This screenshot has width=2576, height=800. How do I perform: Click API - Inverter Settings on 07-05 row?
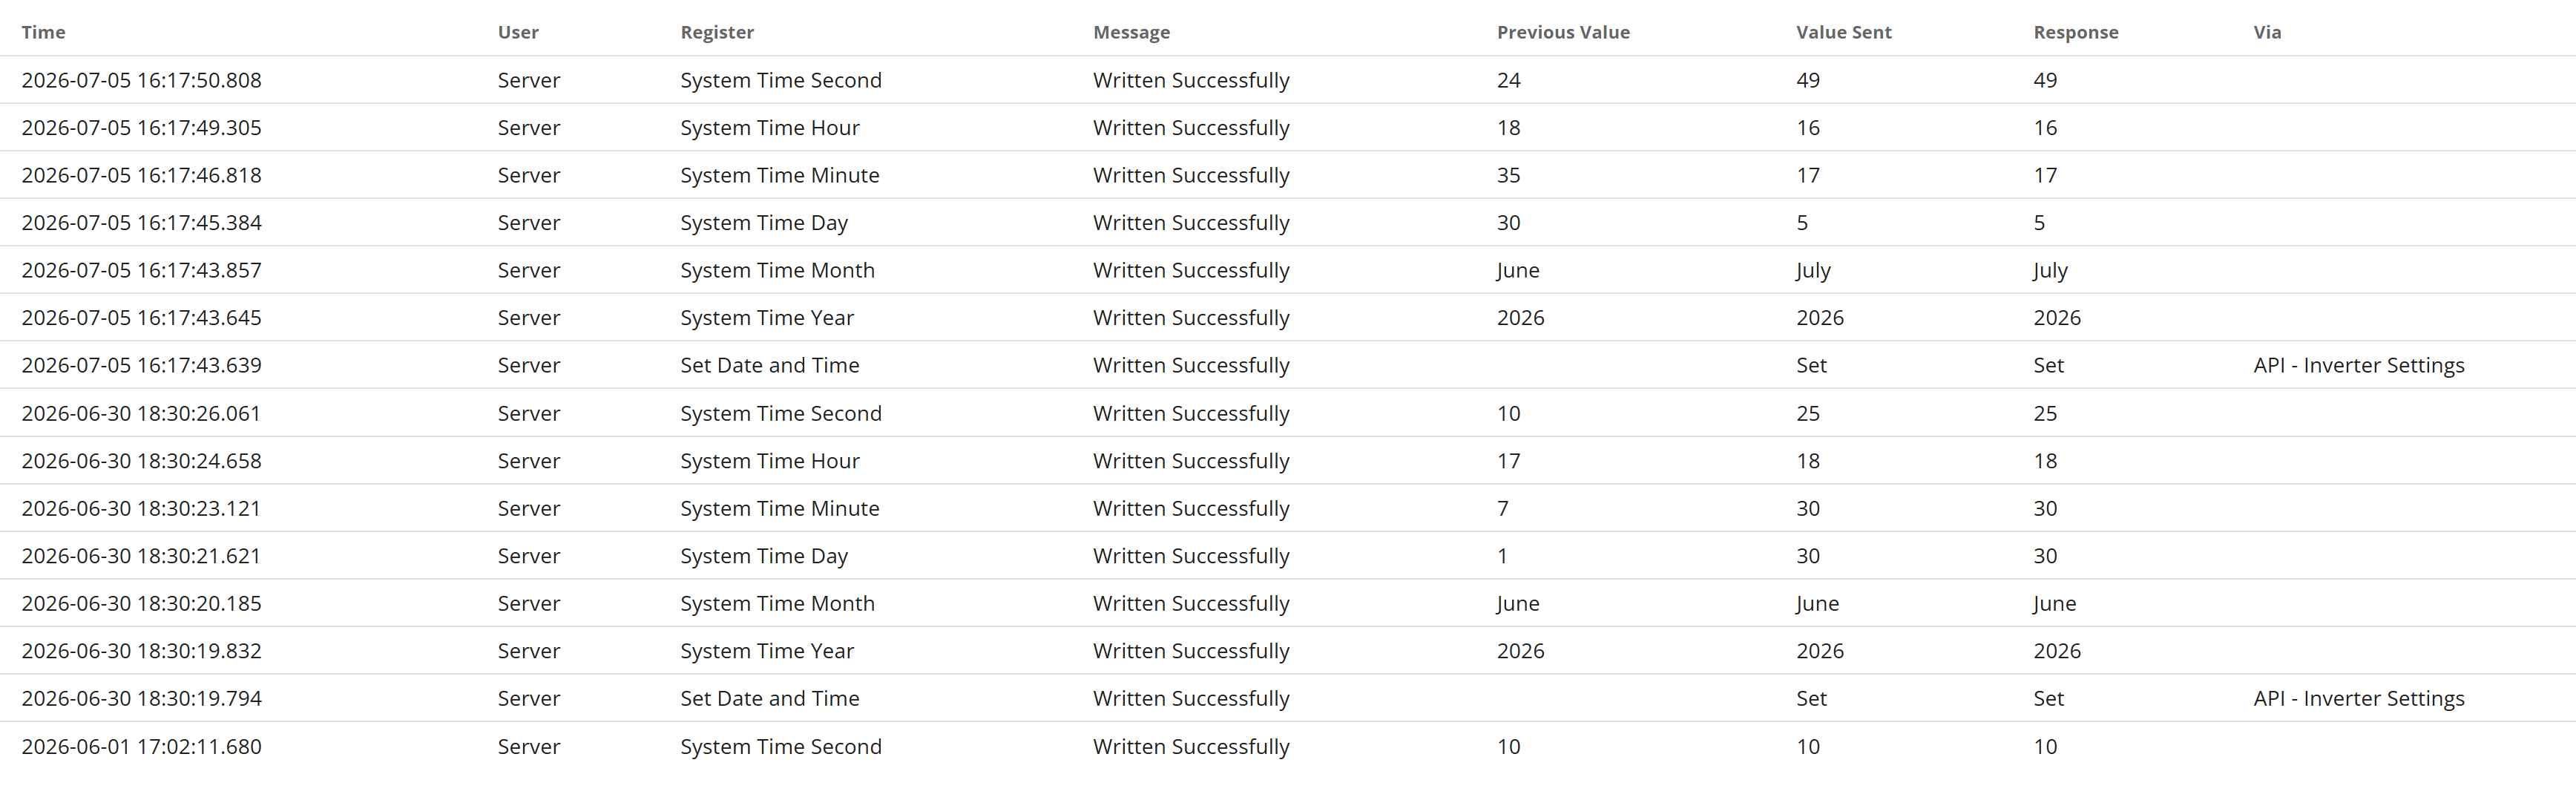tap(2358, 365)
